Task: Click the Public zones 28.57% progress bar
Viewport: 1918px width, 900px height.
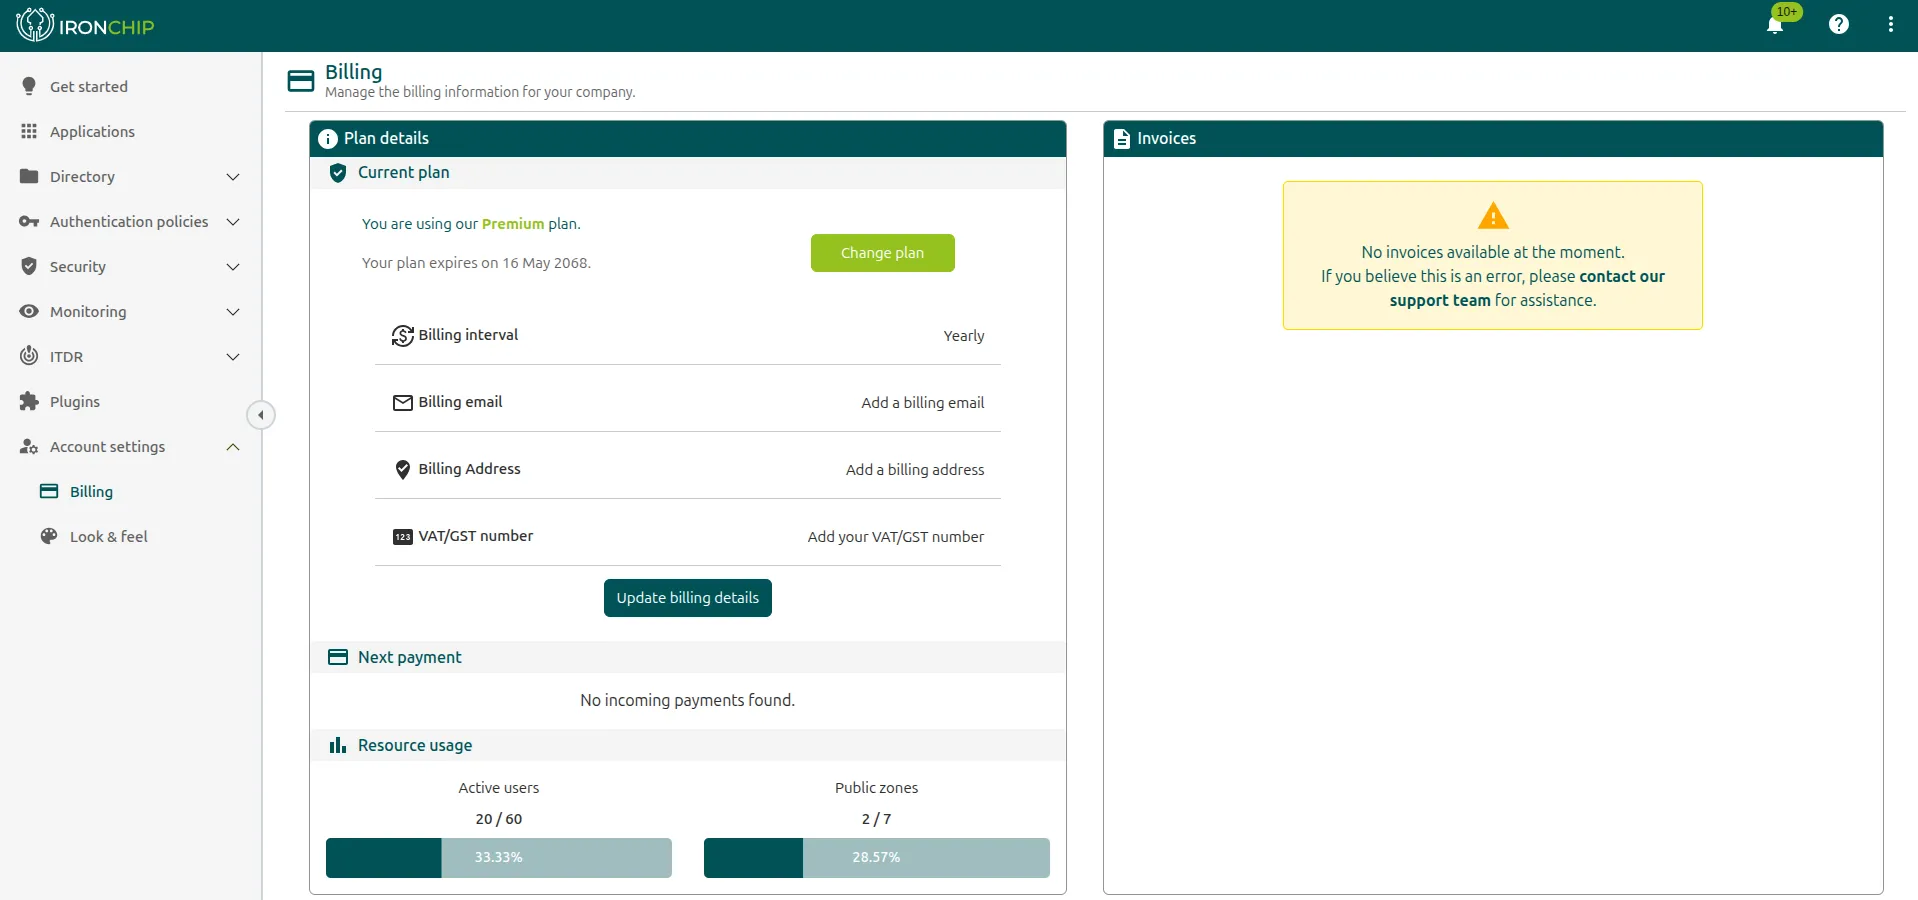Action: click(x=877, y=858)
